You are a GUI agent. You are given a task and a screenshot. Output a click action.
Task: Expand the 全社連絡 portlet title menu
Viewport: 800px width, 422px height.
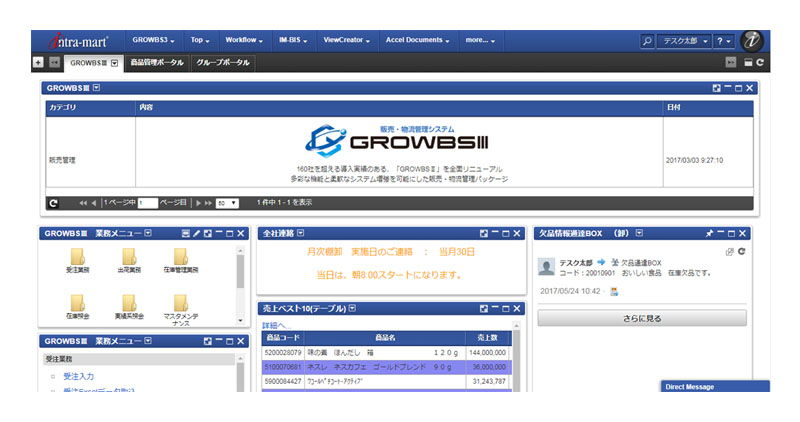301,233
